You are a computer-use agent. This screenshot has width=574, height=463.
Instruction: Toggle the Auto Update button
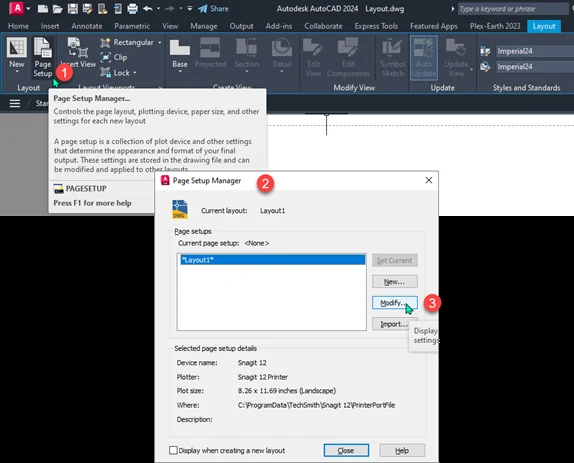click(424, 57)
